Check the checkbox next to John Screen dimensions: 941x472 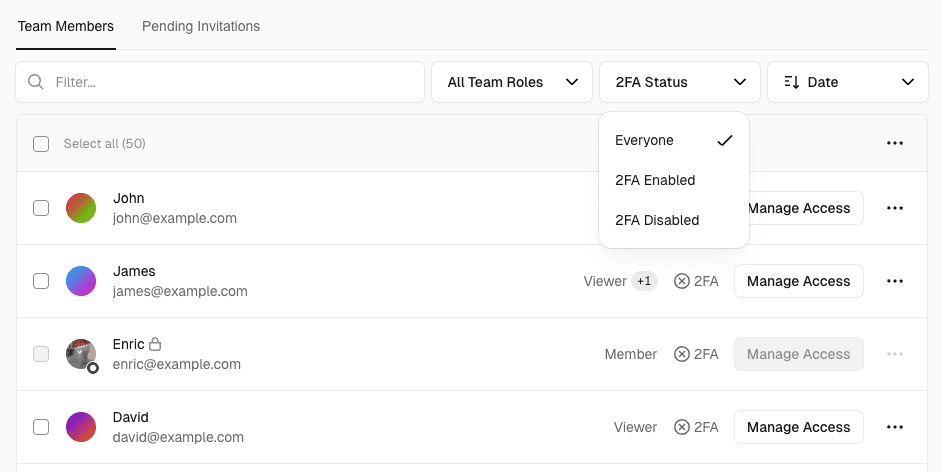[x=41, y=208]
